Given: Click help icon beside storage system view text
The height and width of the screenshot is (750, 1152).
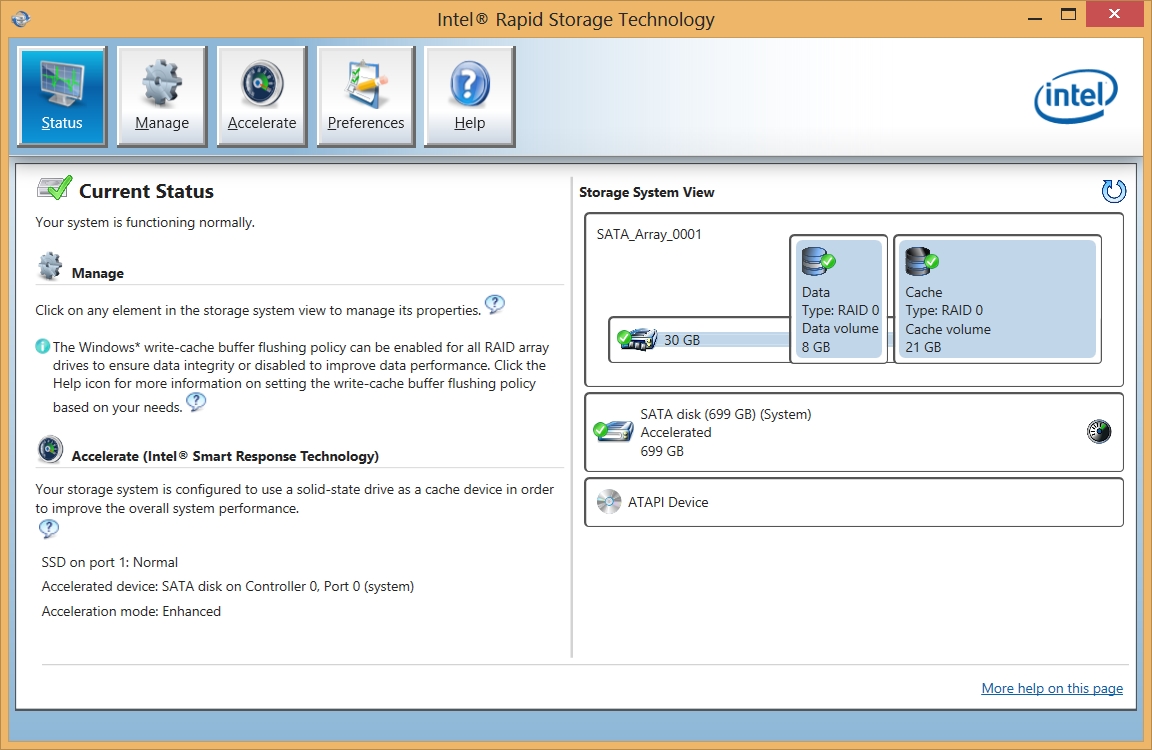Looking at the screenshot, I should (x=494, y=304).
